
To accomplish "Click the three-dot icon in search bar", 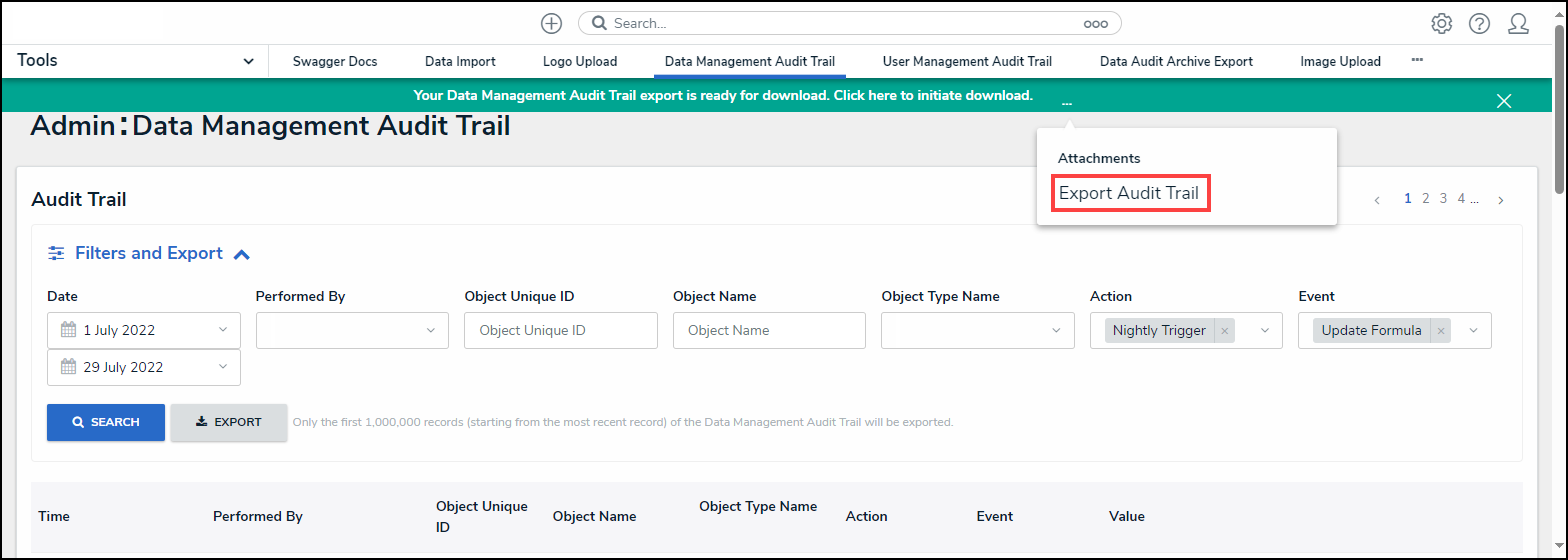I will [x=1095, y=23].
